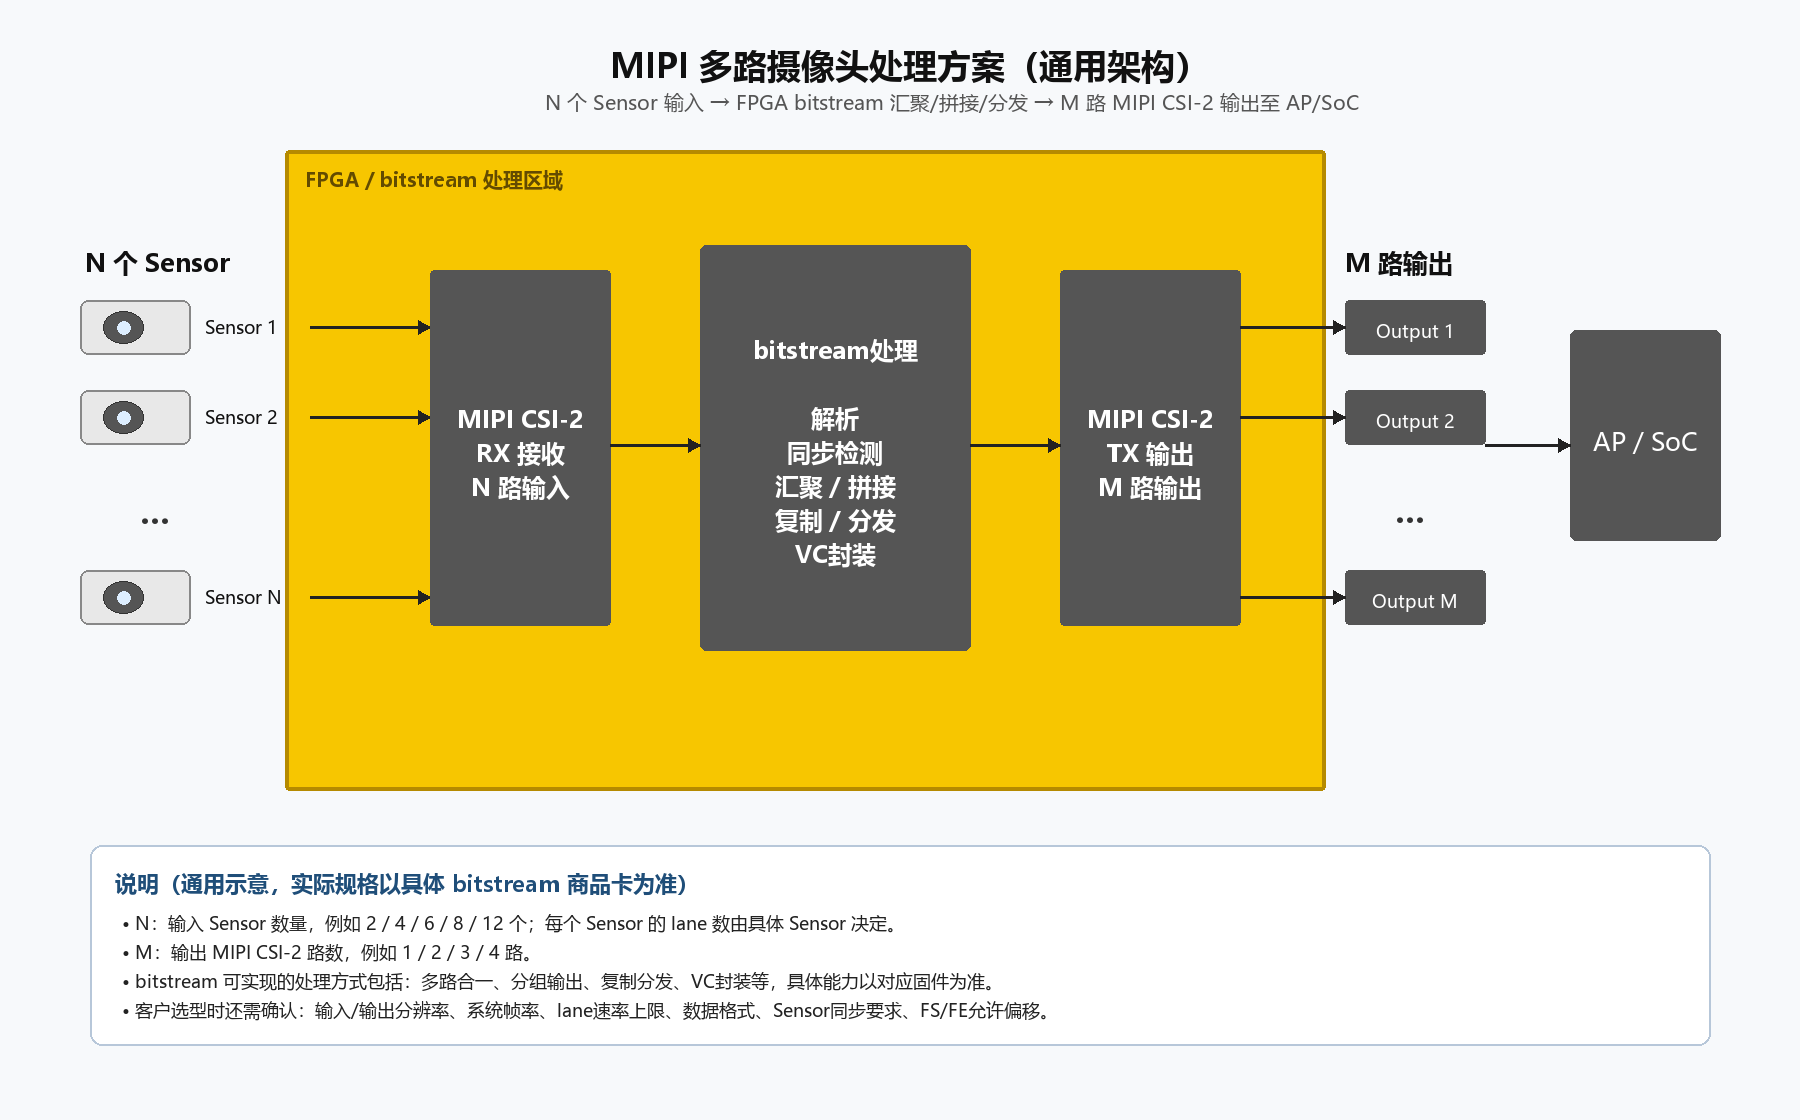This screenshot has width=1800, height=1120.
Task: Click the ellipsis under the sensor list
Action: tap(155, 521)
